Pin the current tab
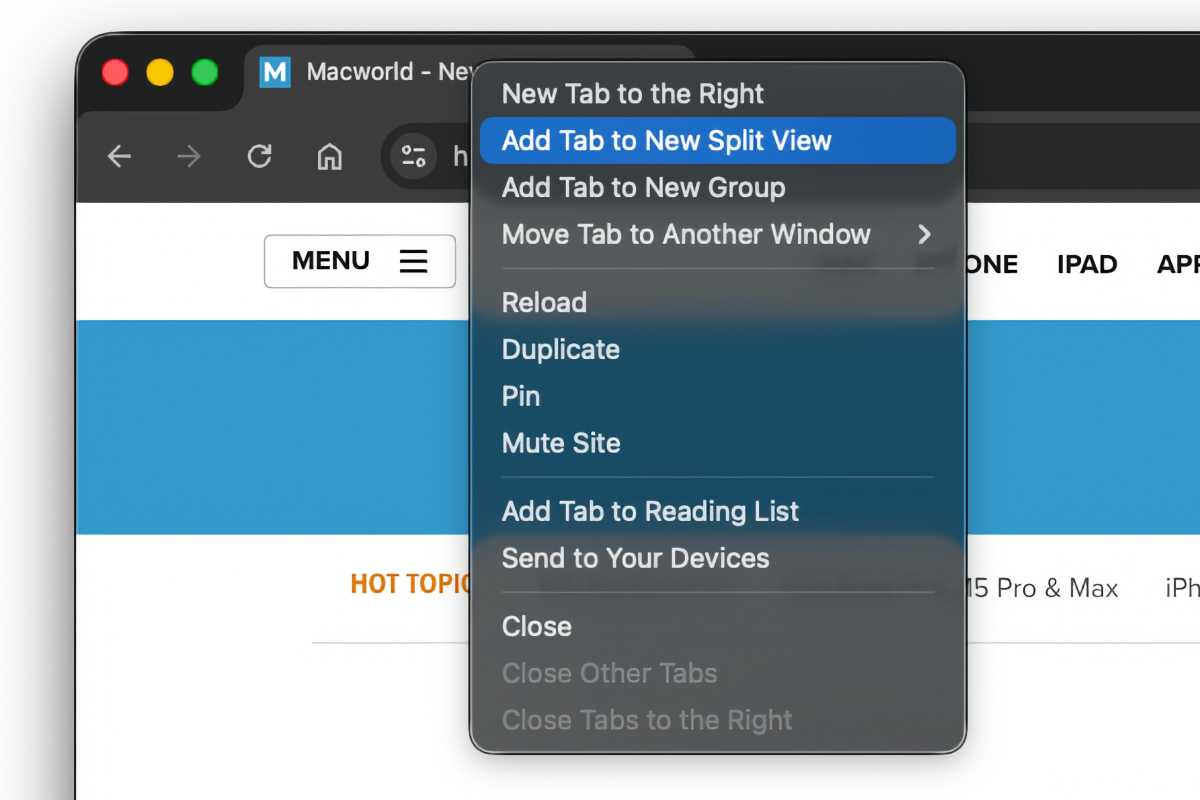1200x800 pixels. pos(520,396)
